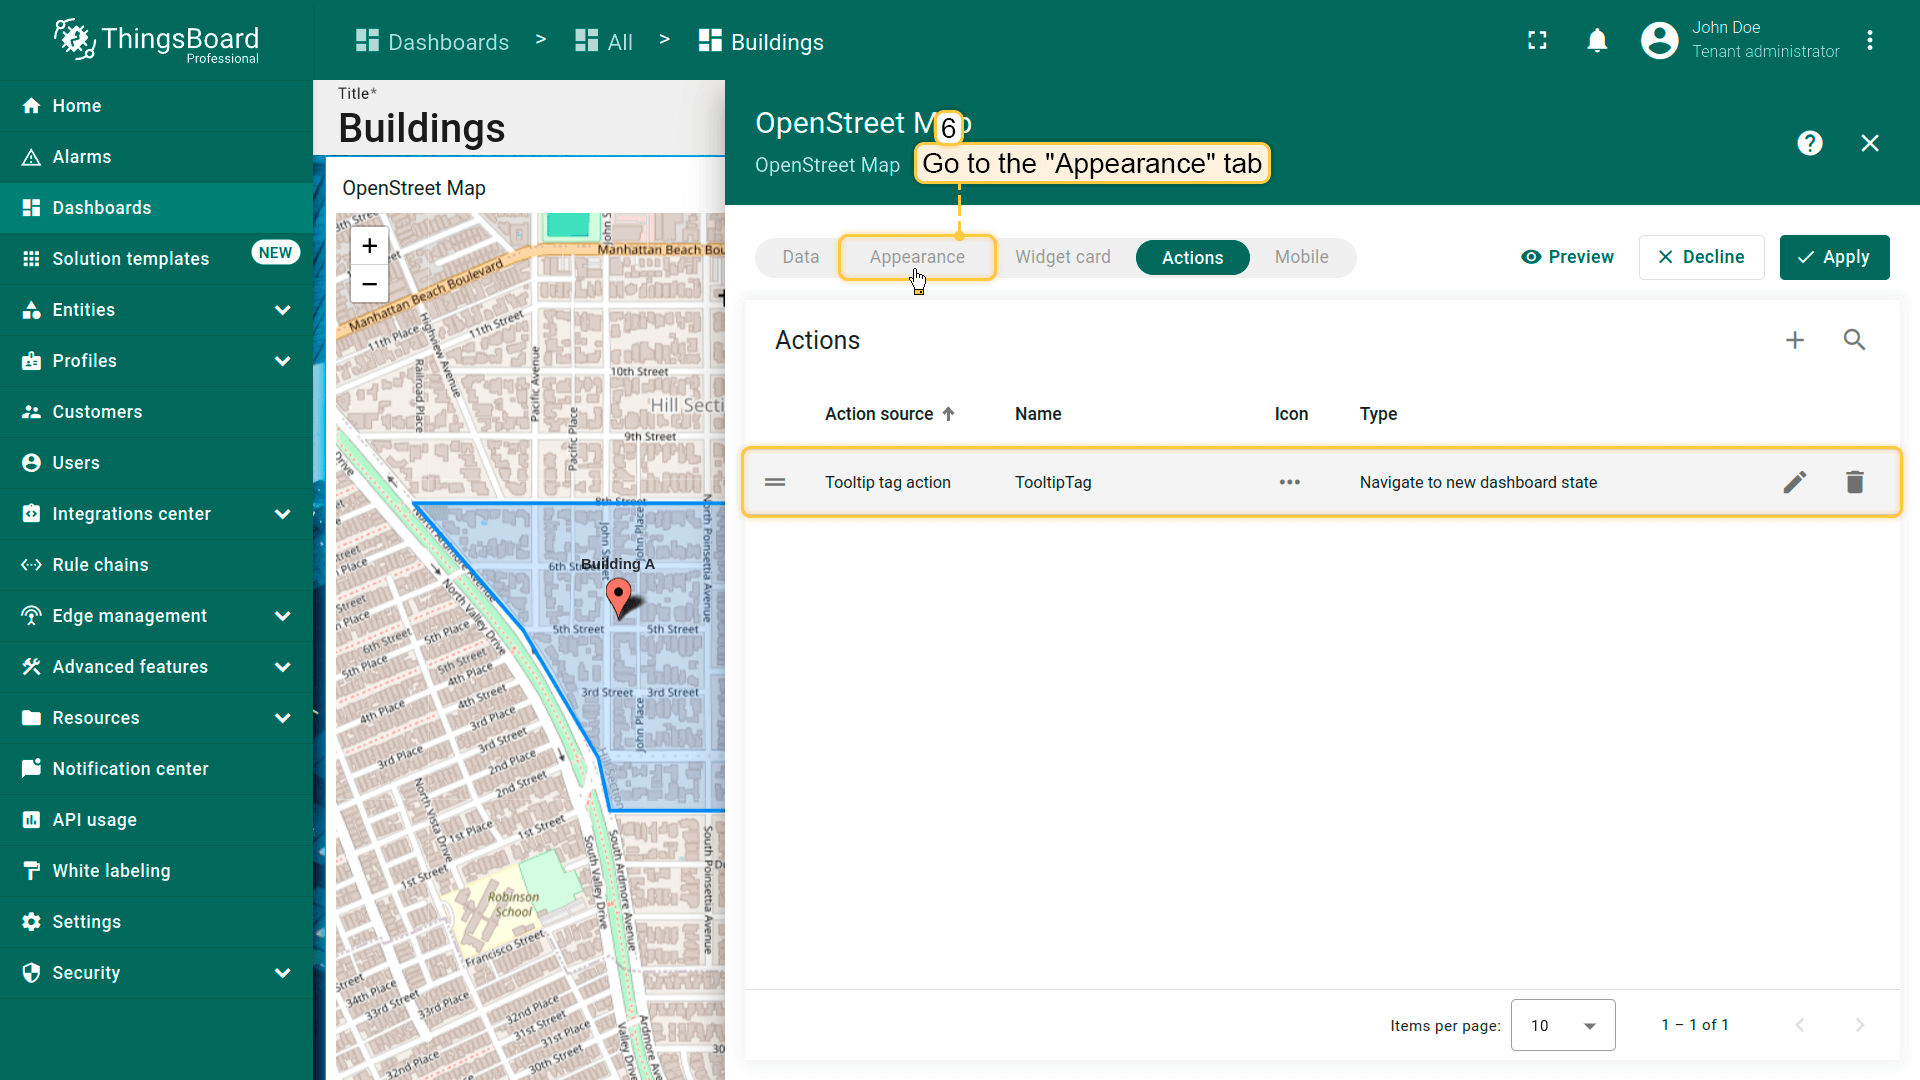This screenshot has width=1920, height=1080.
Task: Open user menu three-dot icon
Action: [1869, 41]
